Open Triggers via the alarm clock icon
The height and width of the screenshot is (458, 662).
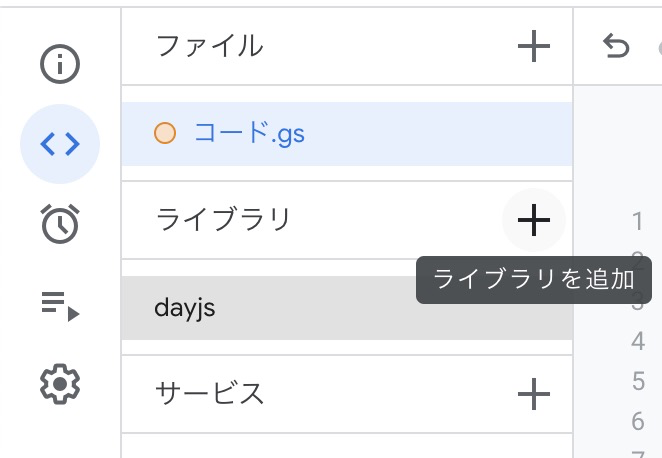point(60,224)
